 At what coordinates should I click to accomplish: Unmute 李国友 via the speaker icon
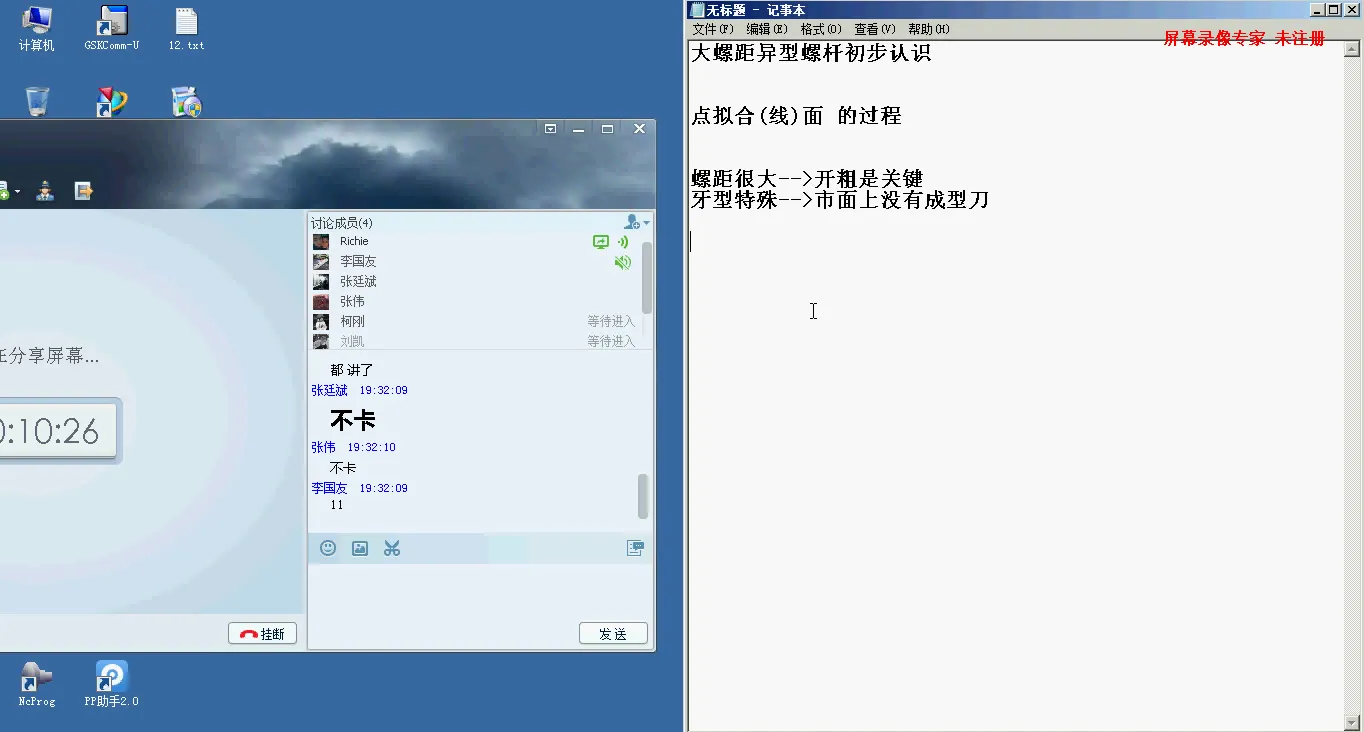pyautogui.click(x=622, y=262)
